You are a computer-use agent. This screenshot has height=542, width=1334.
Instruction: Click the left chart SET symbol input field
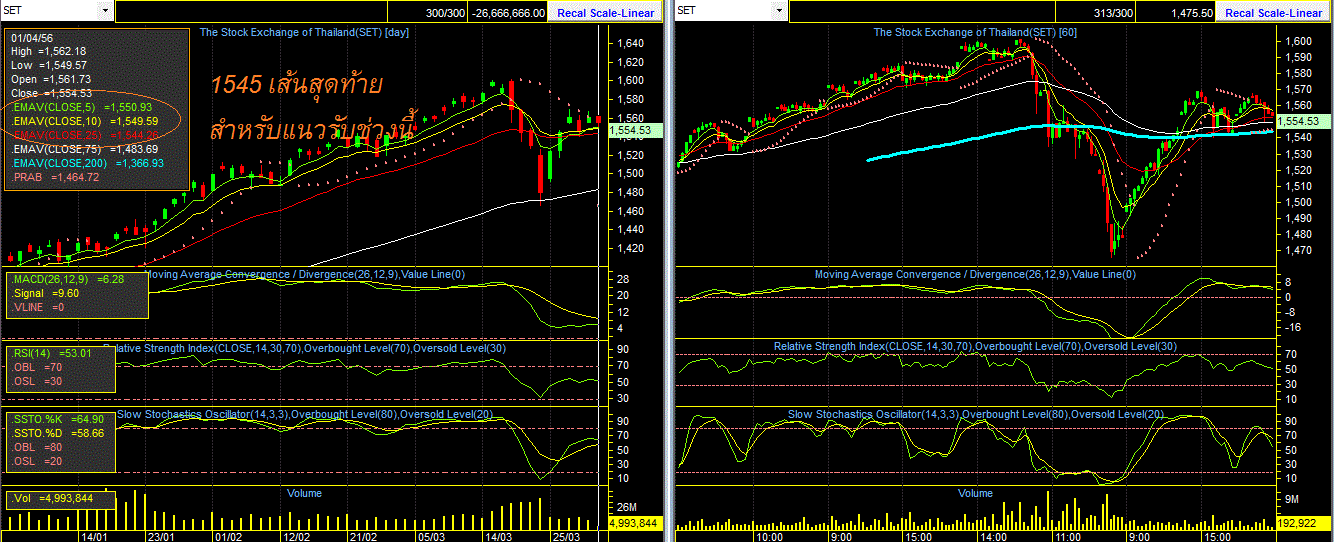pyautogui.click(x=49, y=11)
